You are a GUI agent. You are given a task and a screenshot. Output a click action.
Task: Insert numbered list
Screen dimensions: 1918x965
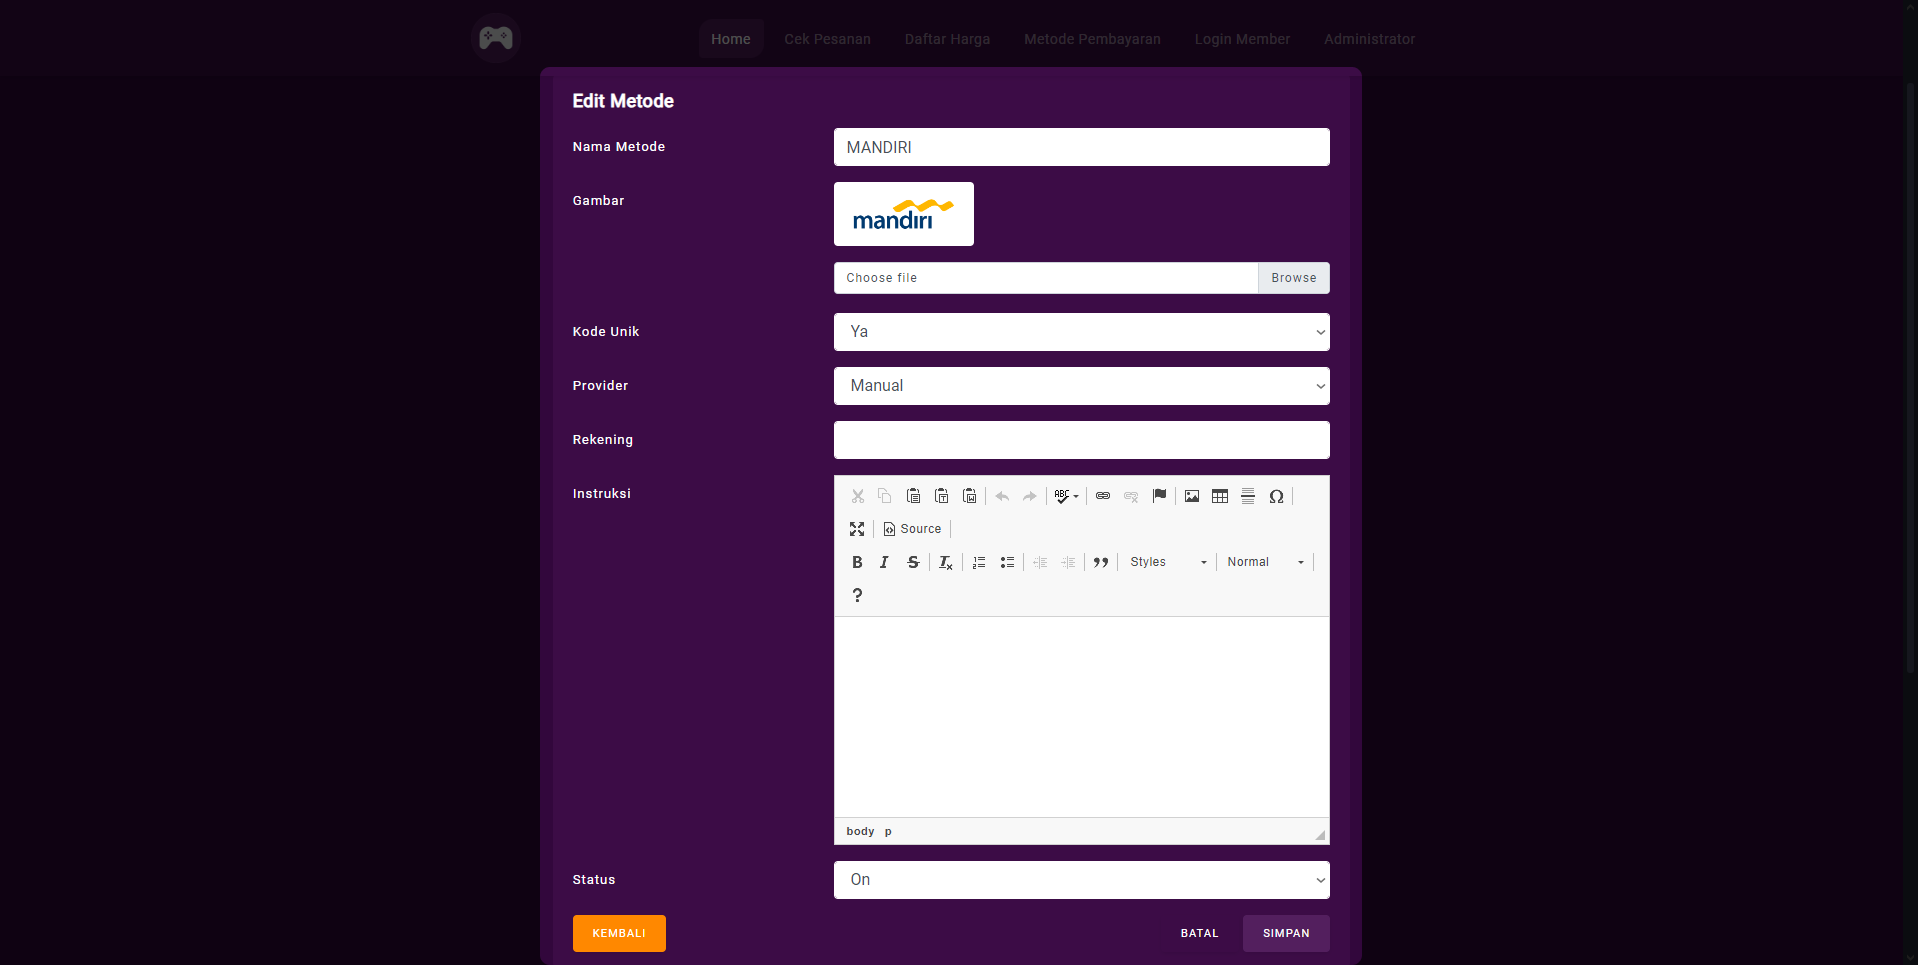pyautogui.click(x=979, y=562)
